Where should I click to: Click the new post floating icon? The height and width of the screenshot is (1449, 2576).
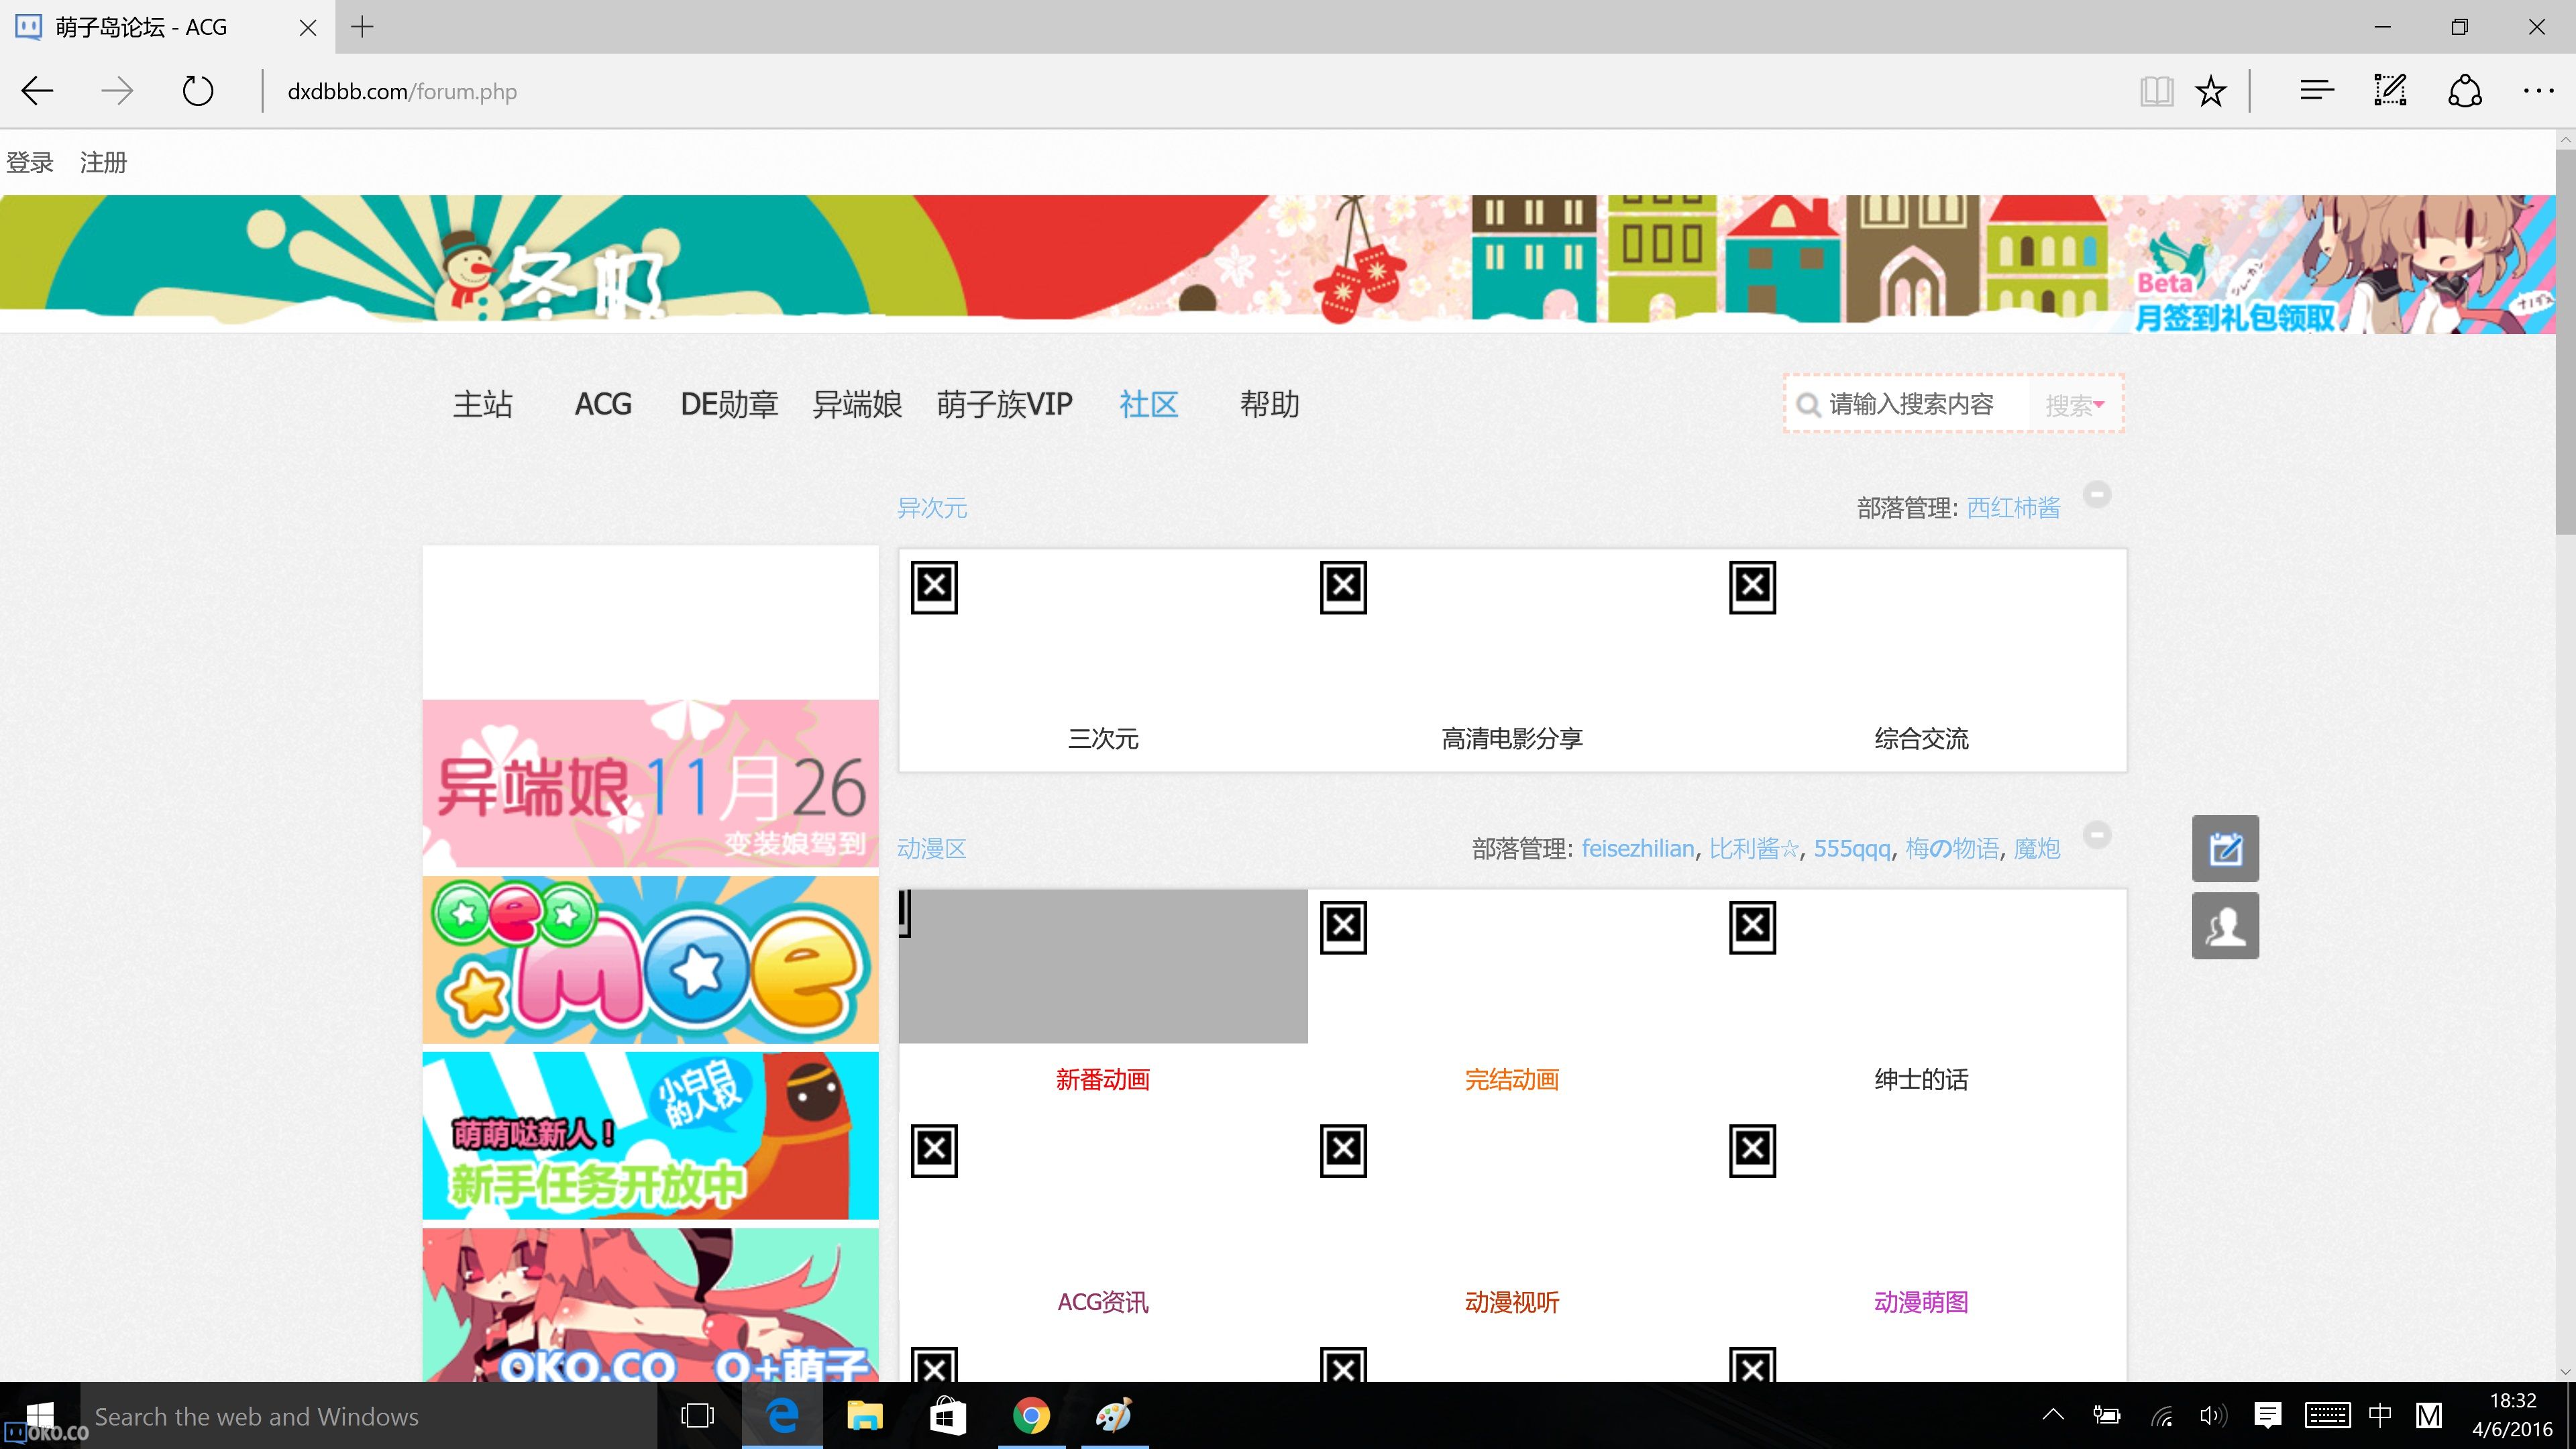2225,848
